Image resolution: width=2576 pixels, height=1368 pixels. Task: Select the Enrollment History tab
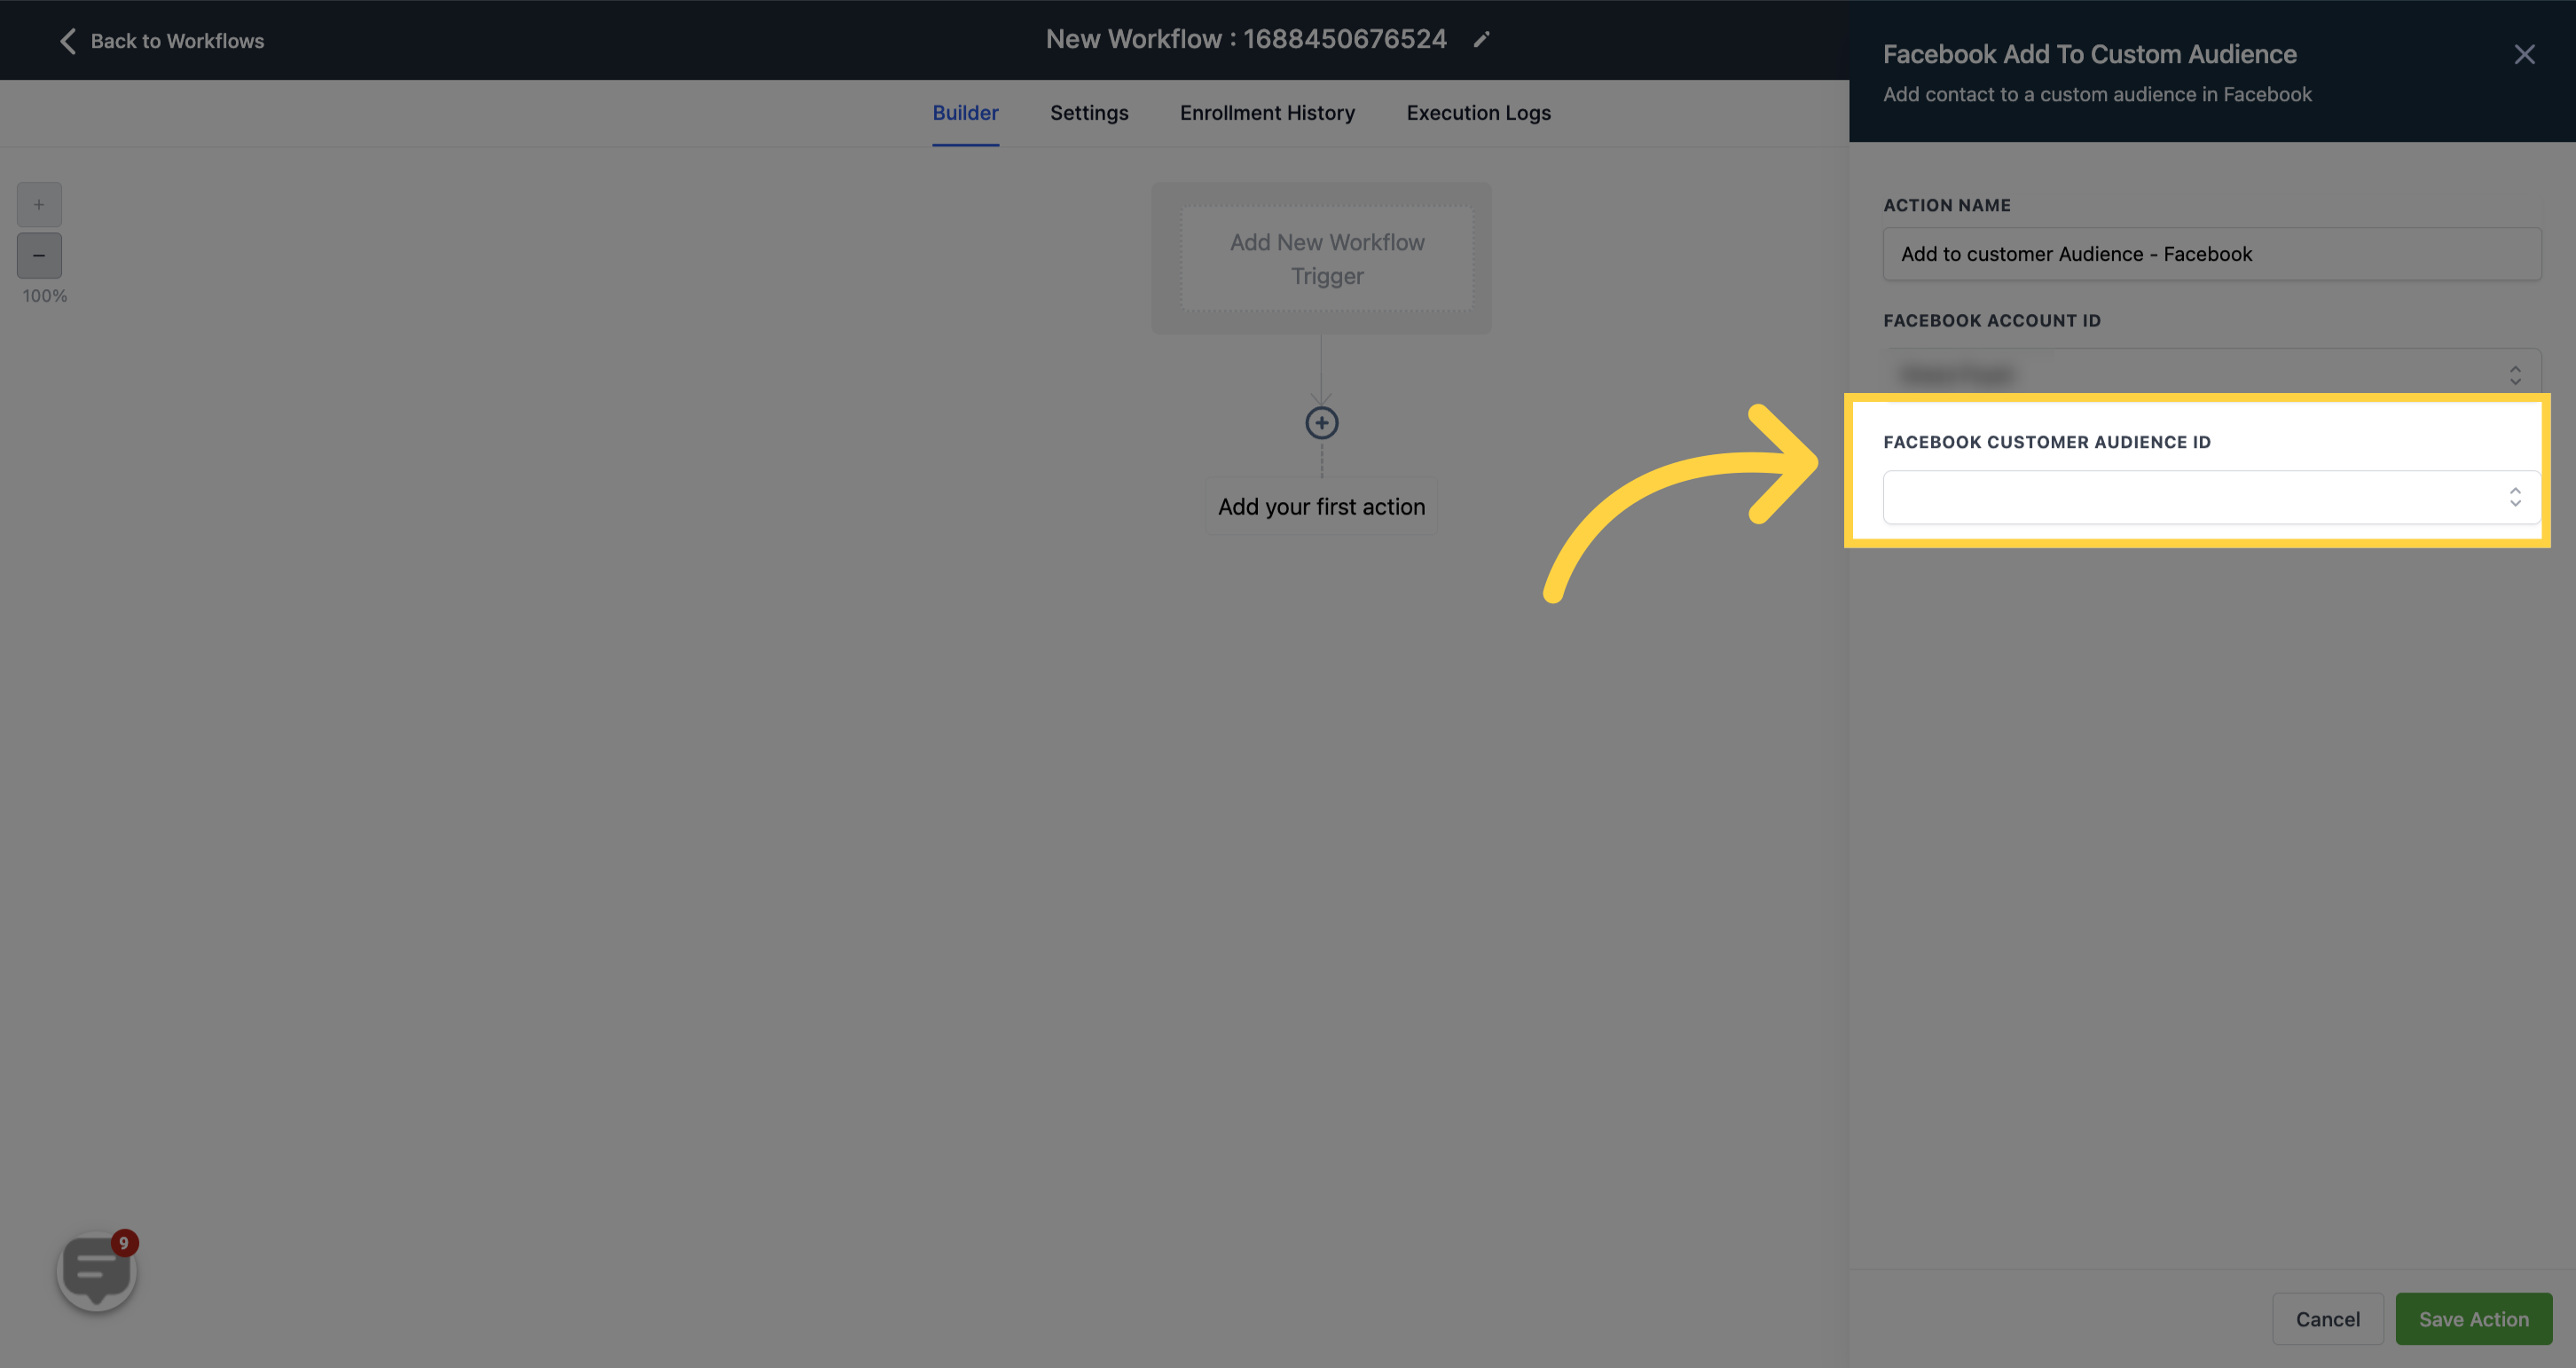point(1266,113)
